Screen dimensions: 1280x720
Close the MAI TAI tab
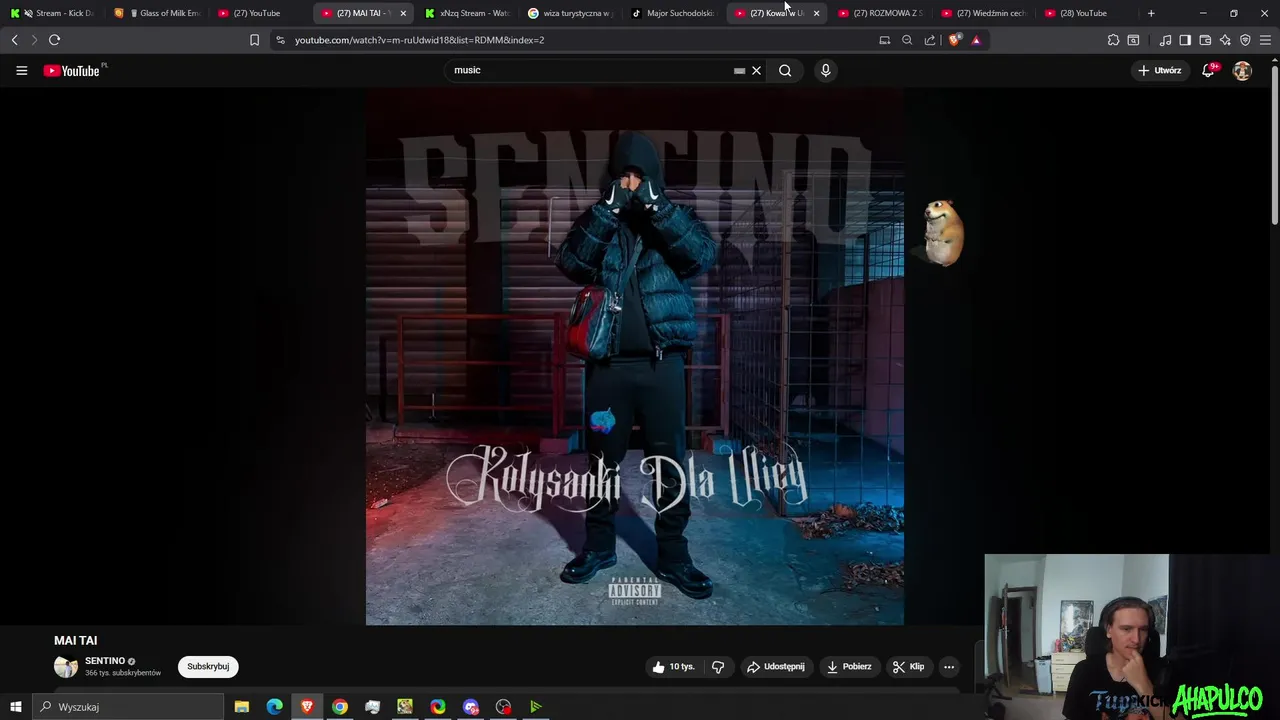[x=403, y=13]
